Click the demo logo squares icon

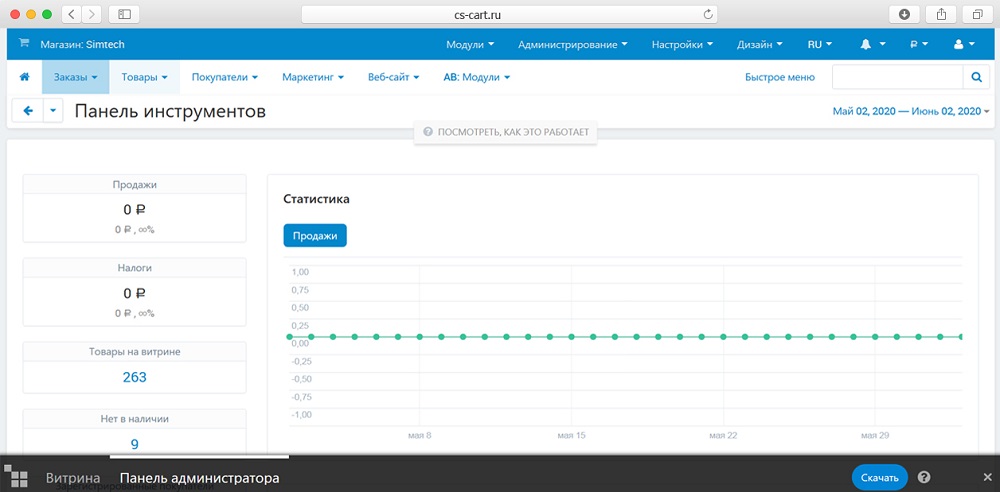[x=15, y=477]
